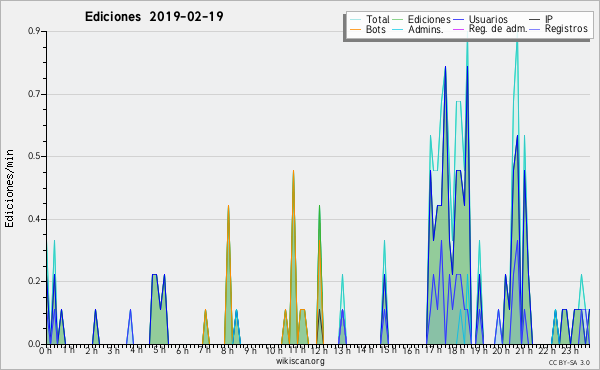Click the 23 h axis label

(x=570, y=350)
